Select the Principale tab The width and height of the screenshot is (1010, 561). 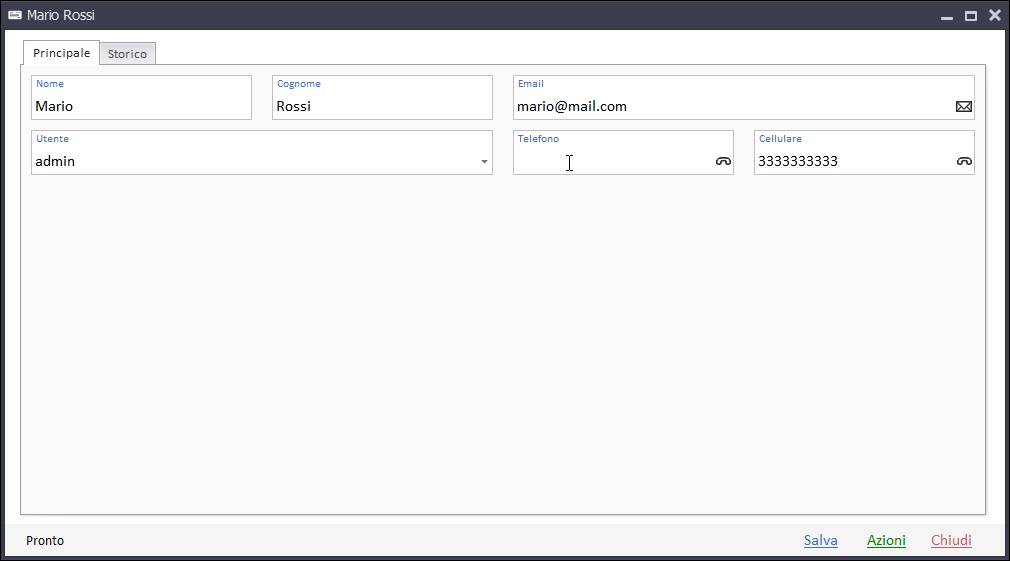[61, 53]
